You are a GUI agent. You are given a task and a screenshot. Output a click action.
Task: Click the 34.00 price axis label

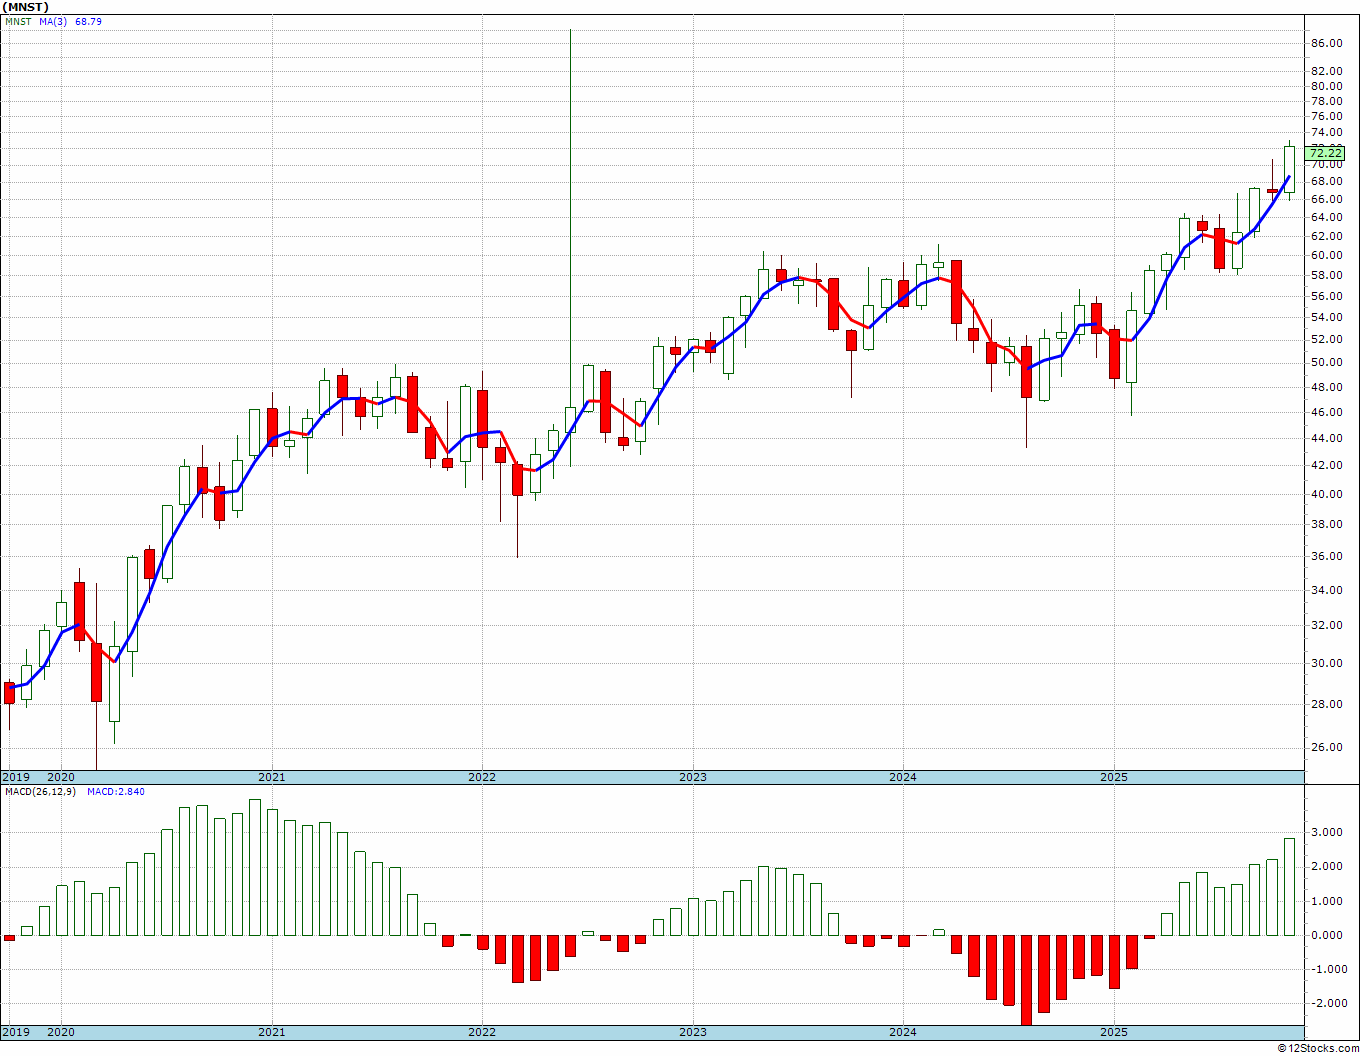click(1326, 590)
